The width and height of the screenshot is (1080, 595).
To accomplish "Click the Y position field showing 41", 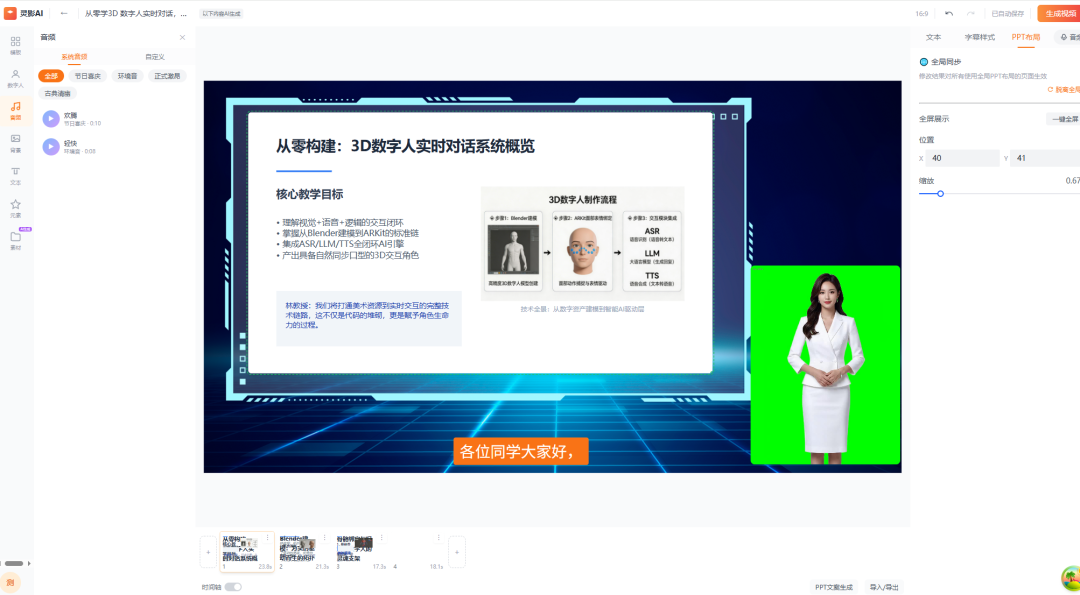I will (x=1045, y=158).
